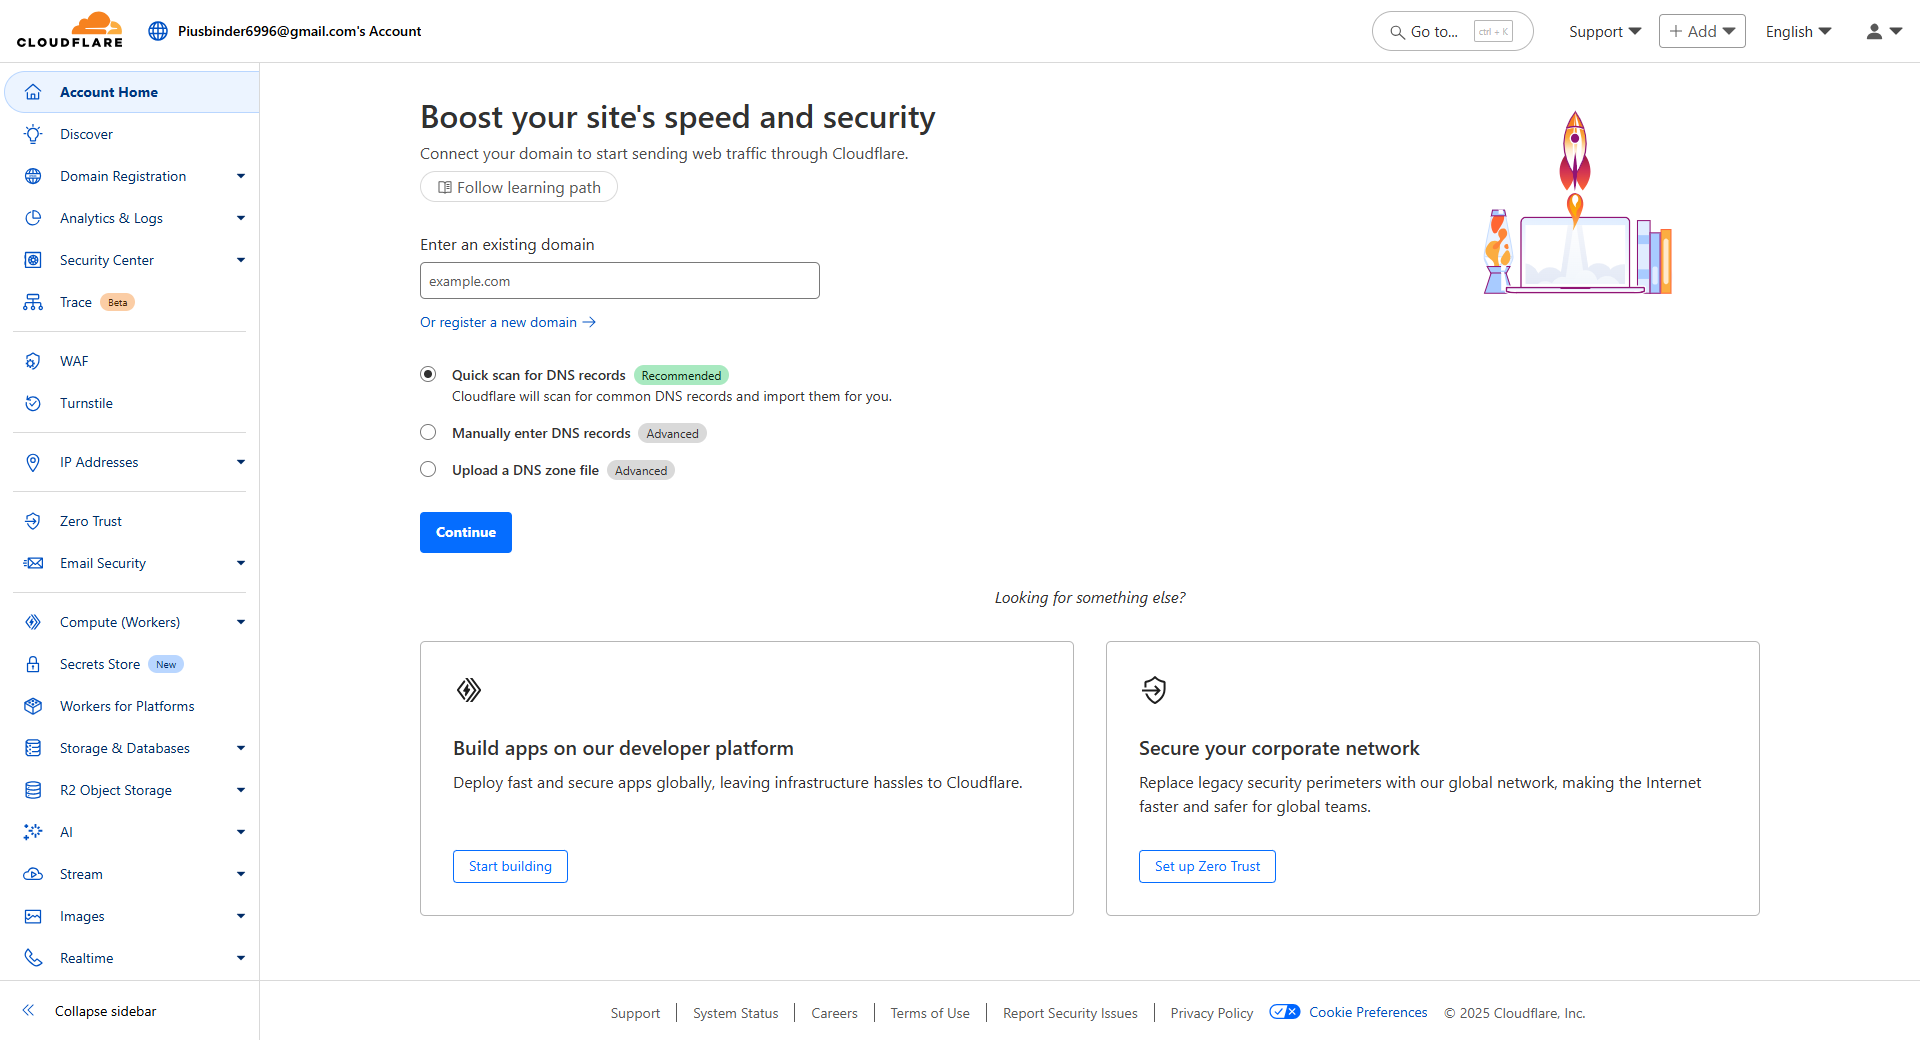Expand Analytics & Logs submenu arrow
This screenshot has width=1920, height=1040.
241,218
